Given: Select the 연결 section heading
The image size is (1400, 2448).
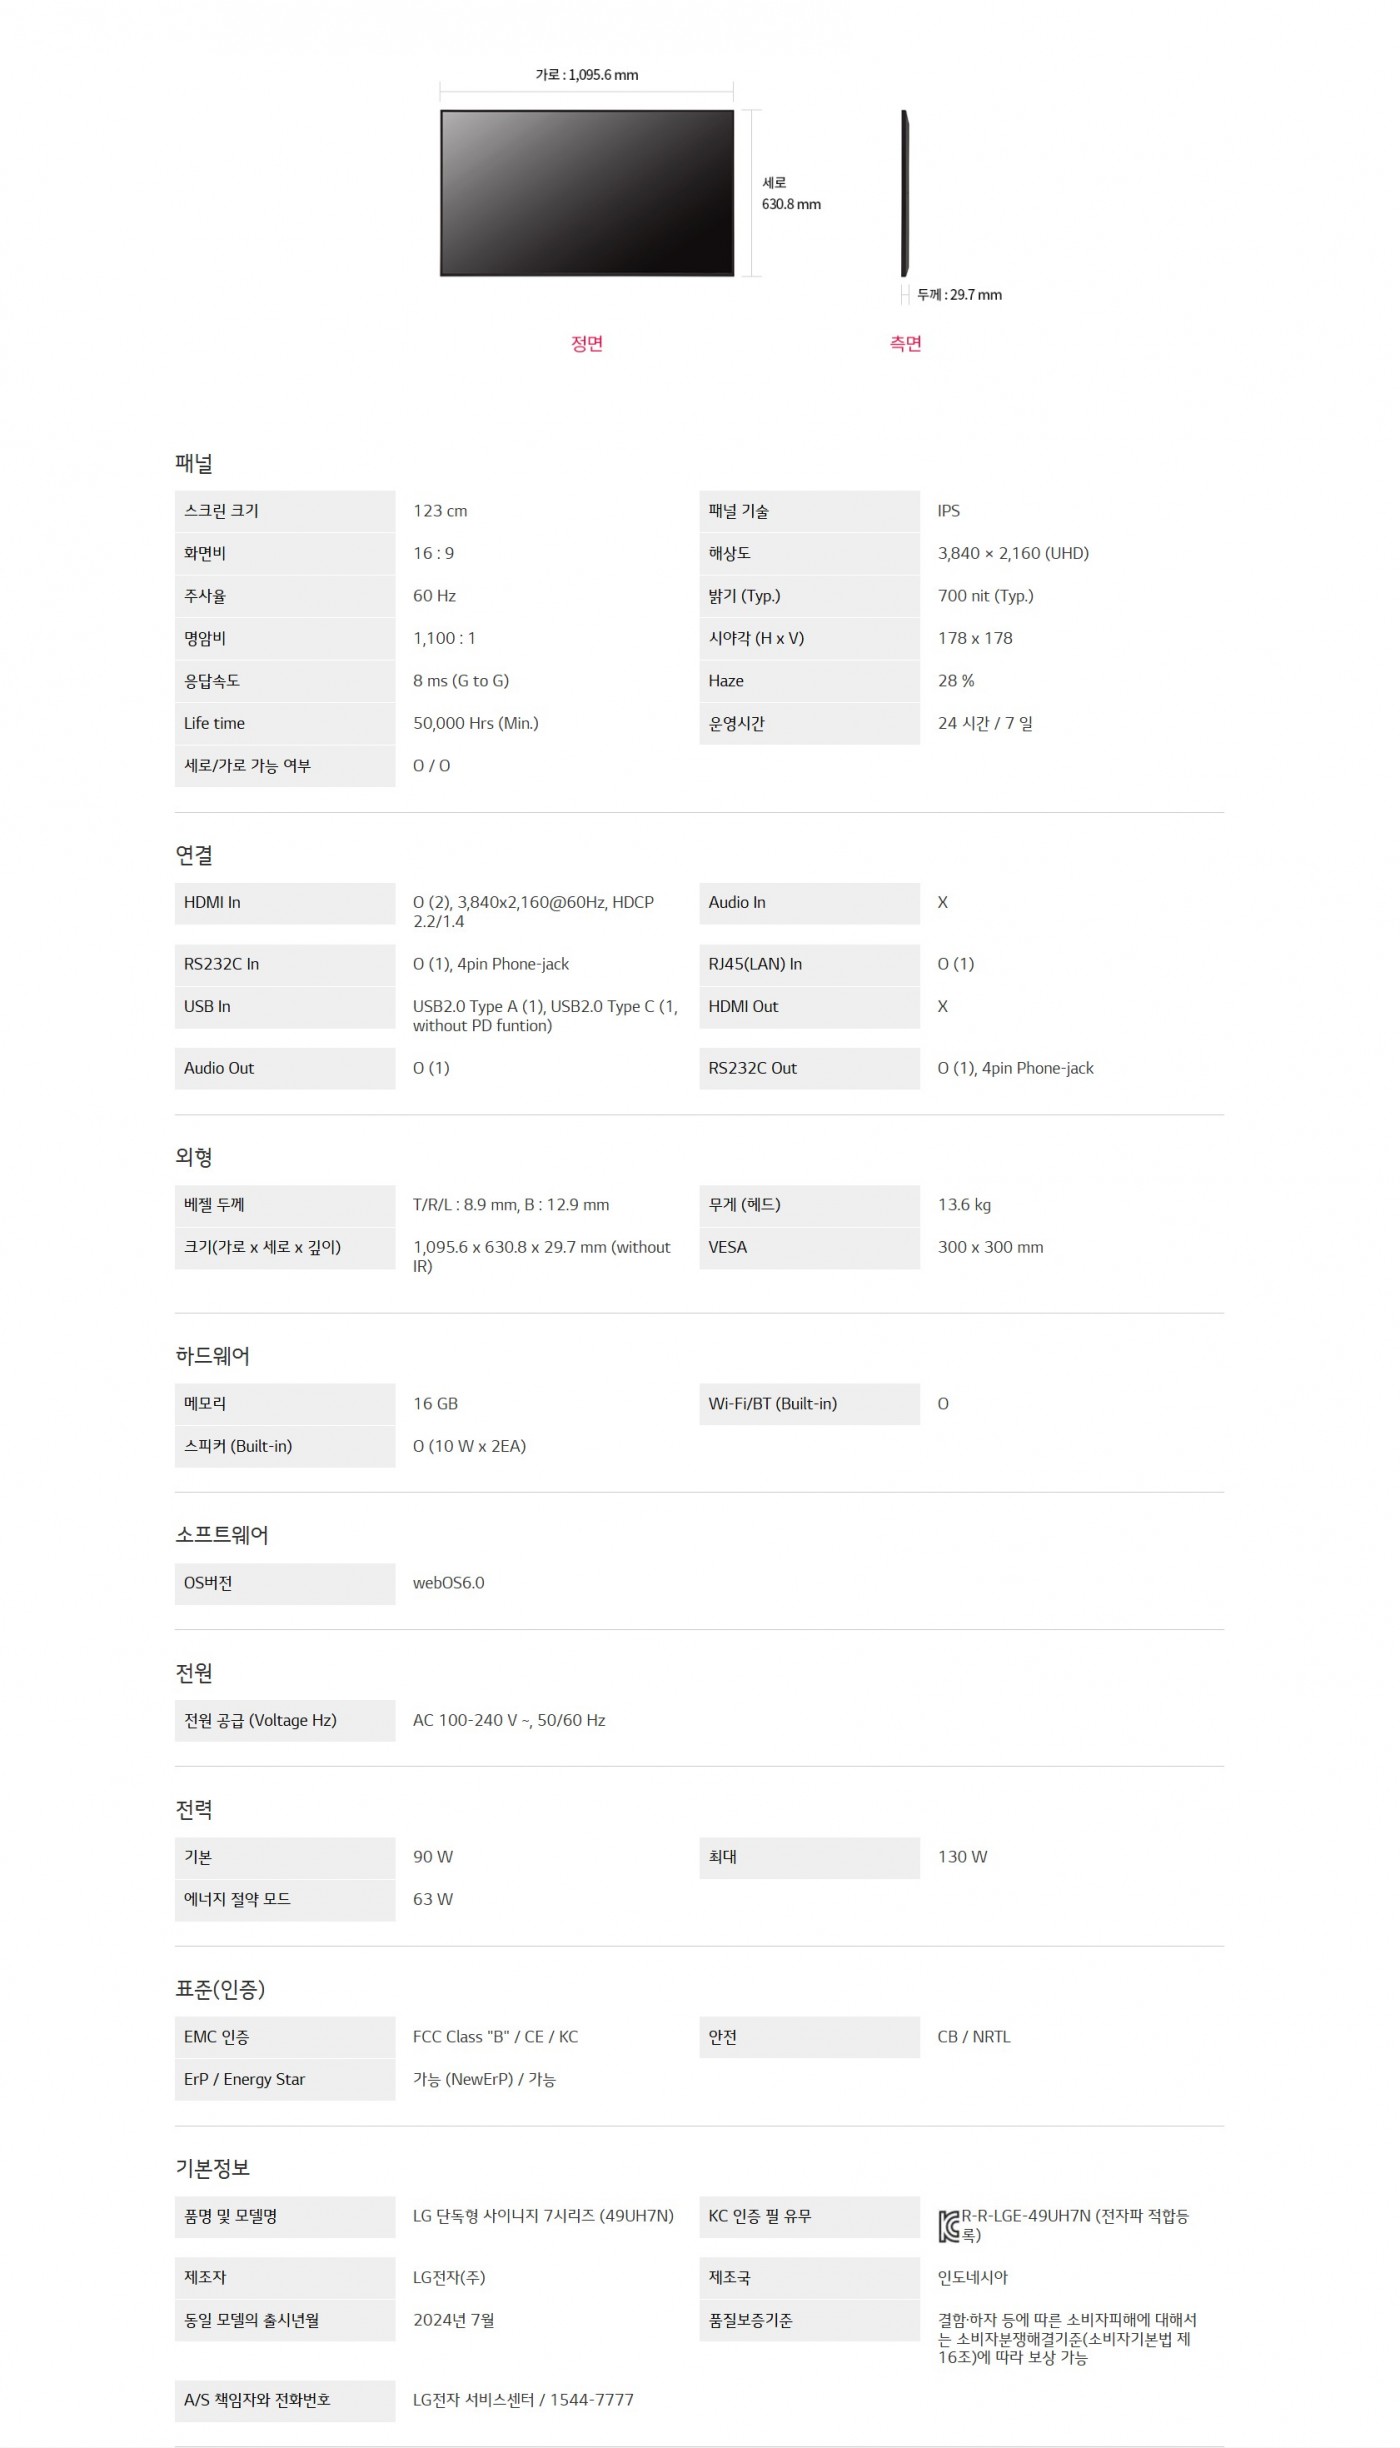Looking at the screenshot, I should tap(194, 856).
